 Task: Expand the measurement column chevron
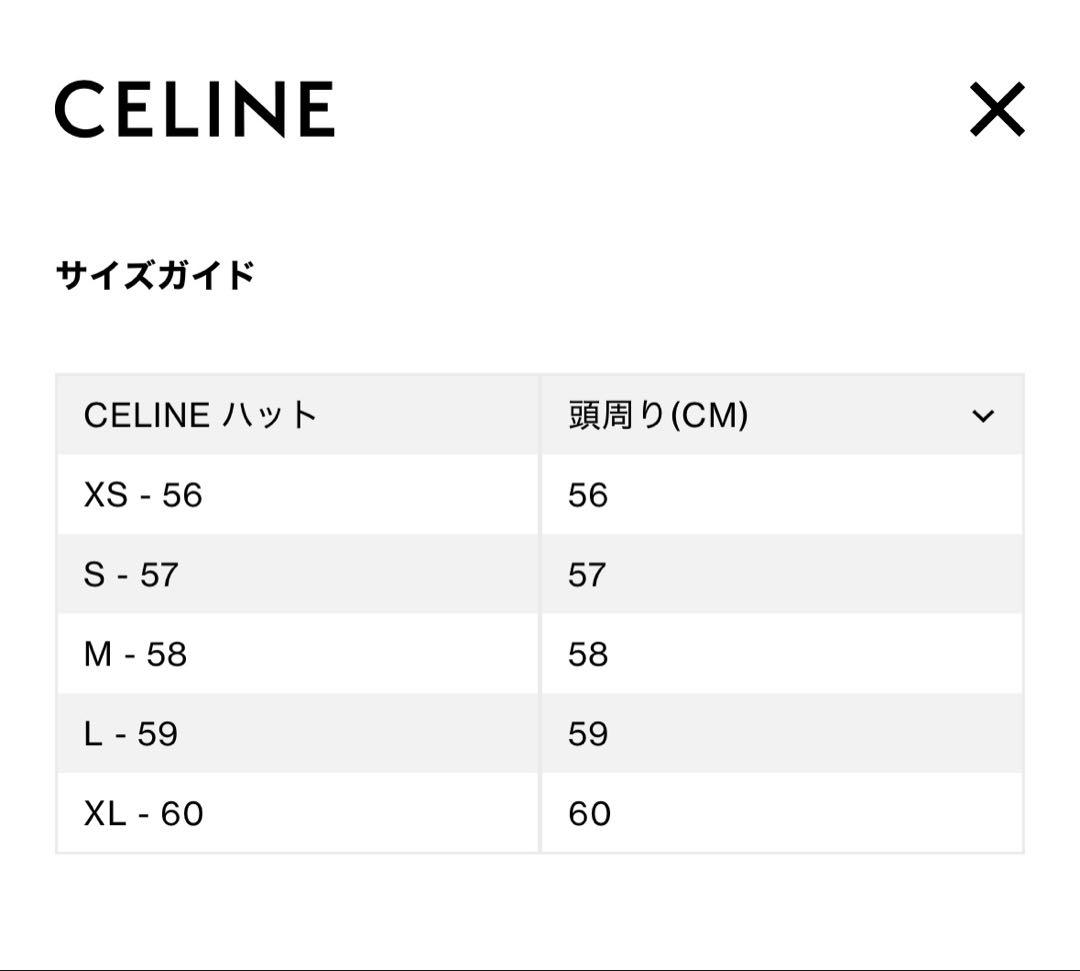coord(985,414)
